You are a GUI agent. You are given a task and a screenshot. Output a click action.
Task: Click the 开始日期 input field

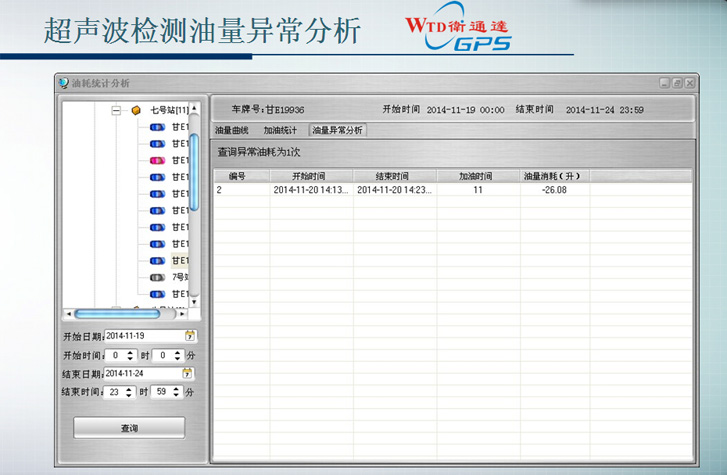[142, 336]
